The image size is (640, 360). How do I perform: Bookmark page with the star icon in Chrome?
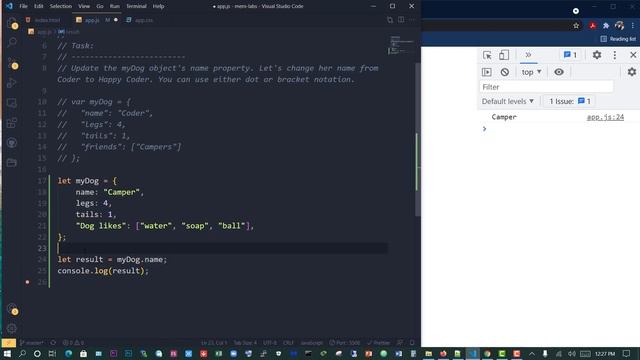coord(576,26)
